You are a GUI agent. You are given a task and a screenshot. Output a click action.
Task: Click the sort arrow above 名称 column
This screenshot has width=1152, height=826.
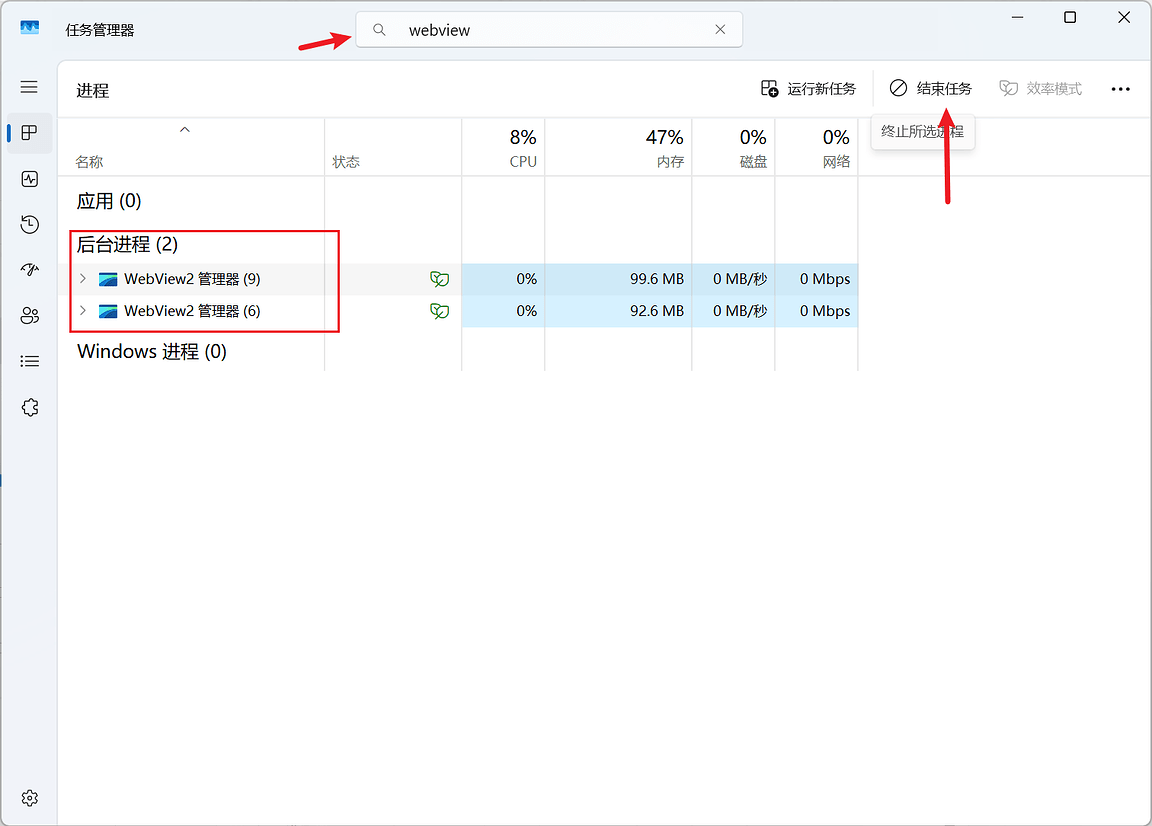tap(185, 130)
